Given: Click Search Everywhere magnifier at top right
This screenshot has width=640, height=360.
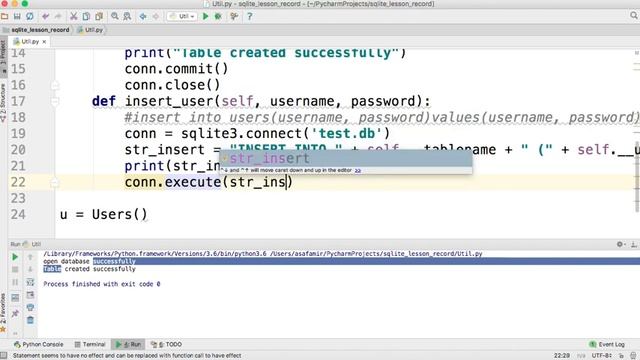Looking at the screenshot, I should point(633,16).
